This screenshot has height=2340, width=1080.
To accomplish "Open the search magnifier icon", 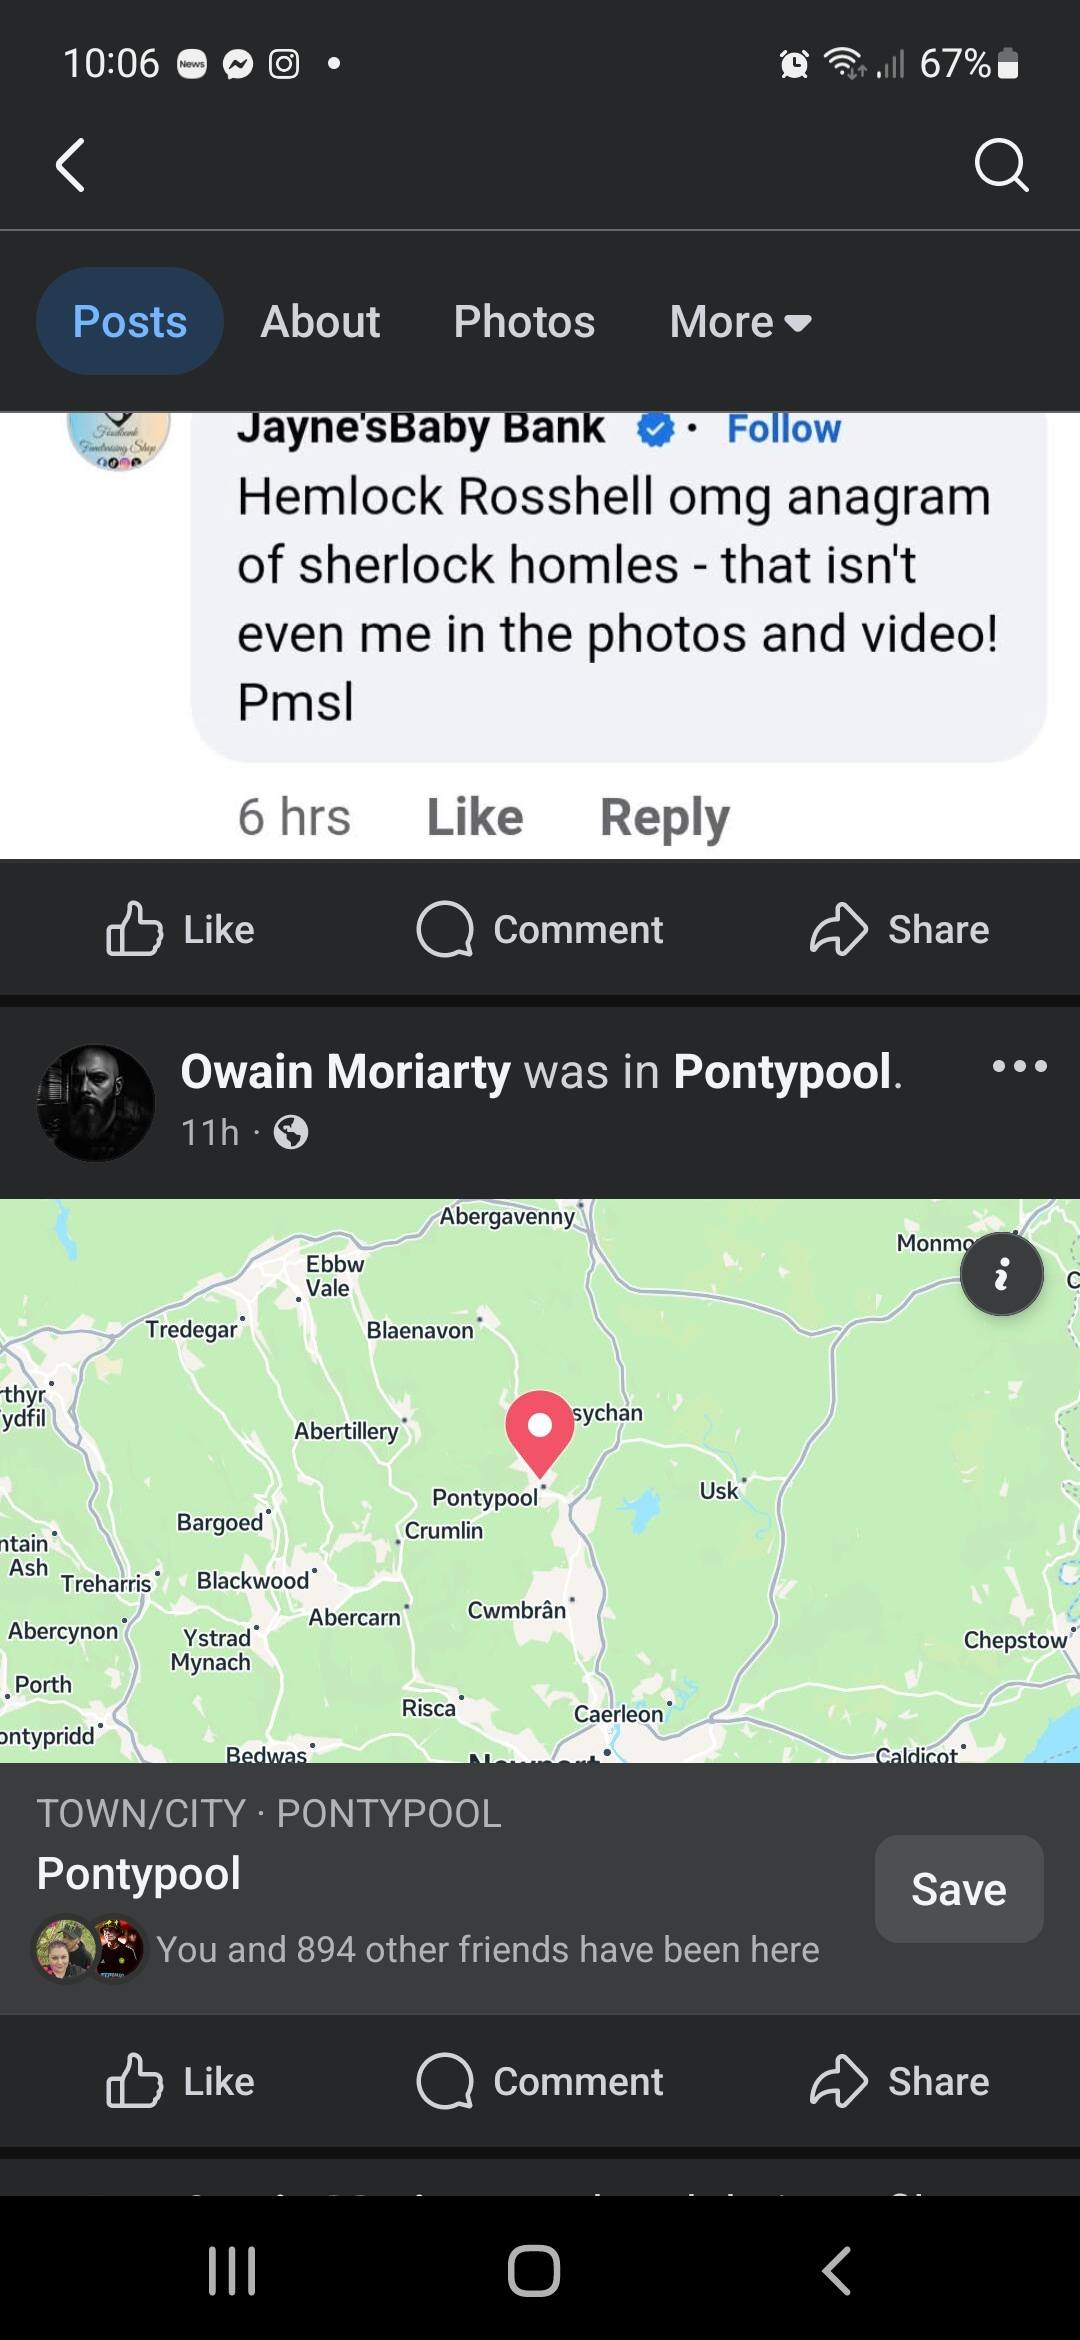I will pyautogui.click(x=1001, y=165).
